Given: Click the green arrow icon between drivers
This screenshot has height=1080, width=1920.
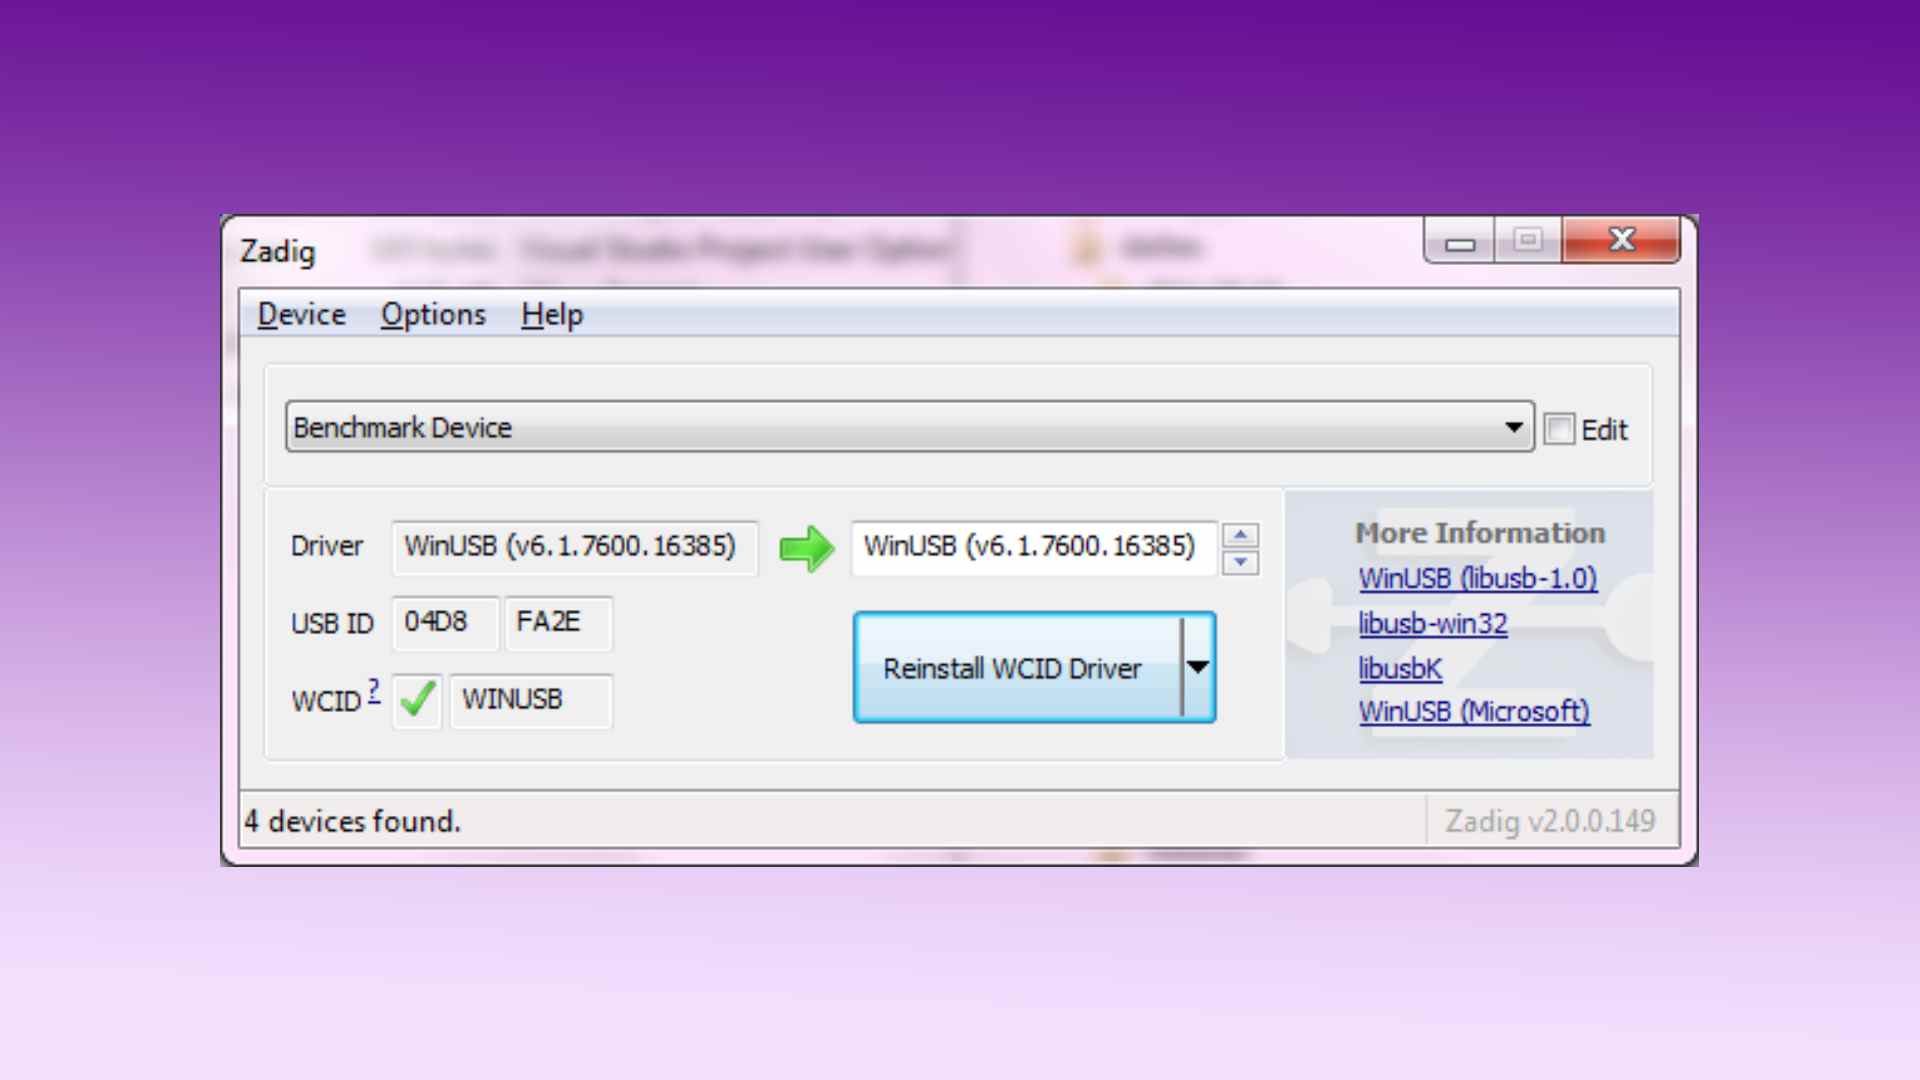Looking at the screenshot, I should tap(806, 548).
